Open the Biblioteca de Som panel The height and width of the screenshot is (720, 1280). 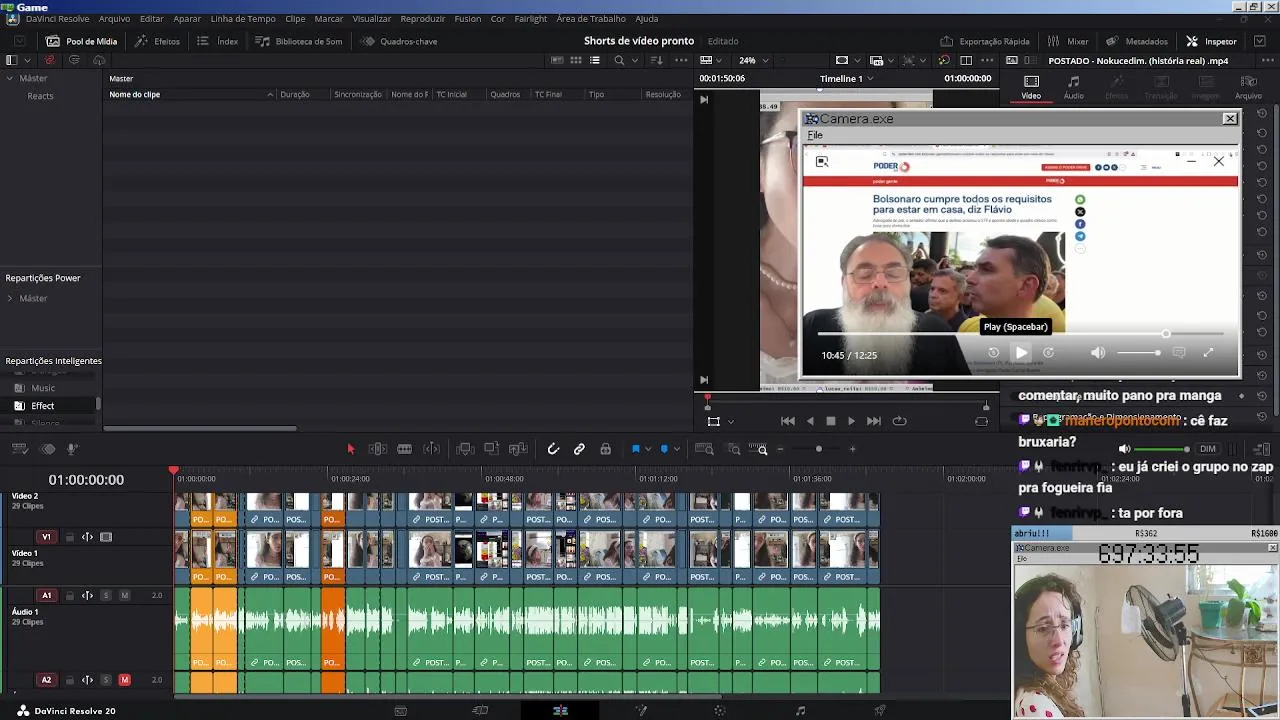[299, 41]
